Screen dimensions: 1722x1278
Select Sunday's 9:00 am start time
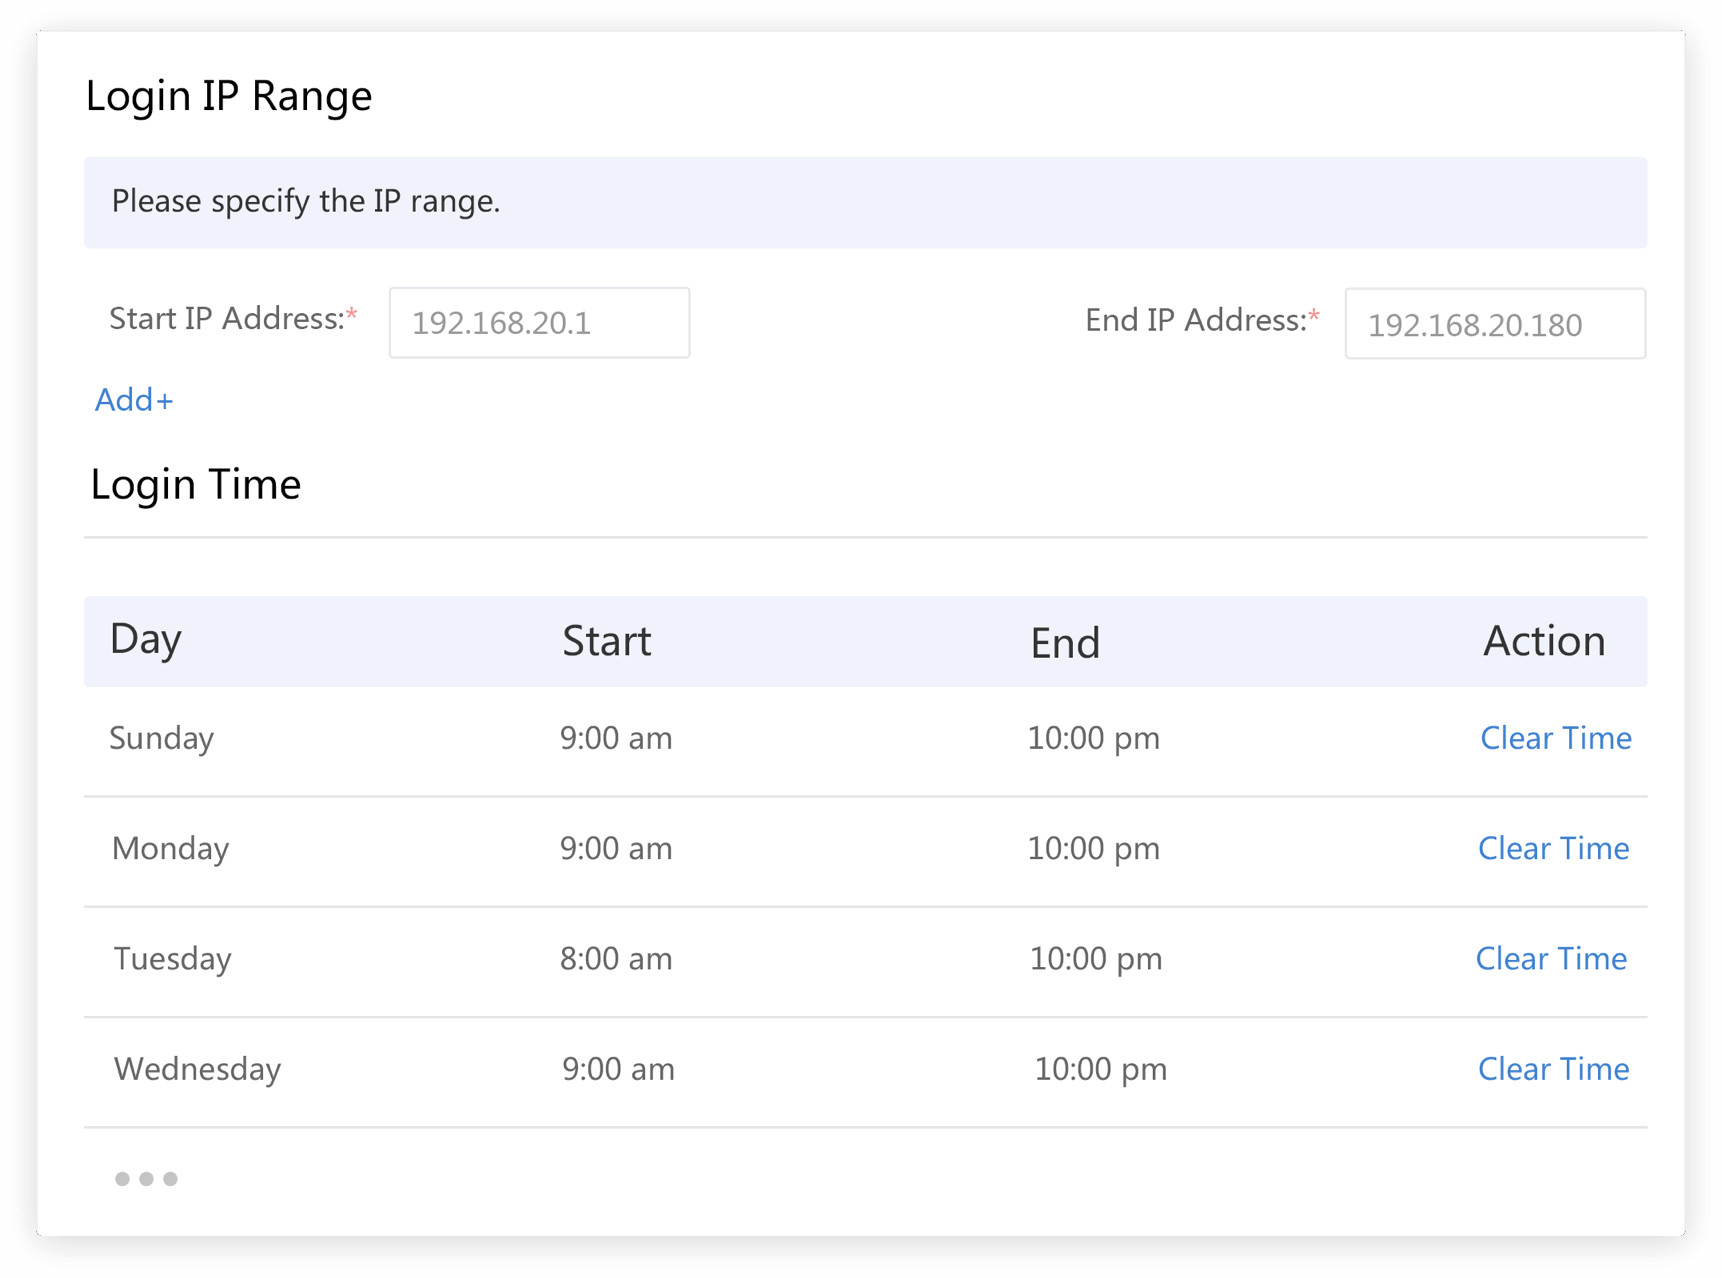click(x=616, y=738)
